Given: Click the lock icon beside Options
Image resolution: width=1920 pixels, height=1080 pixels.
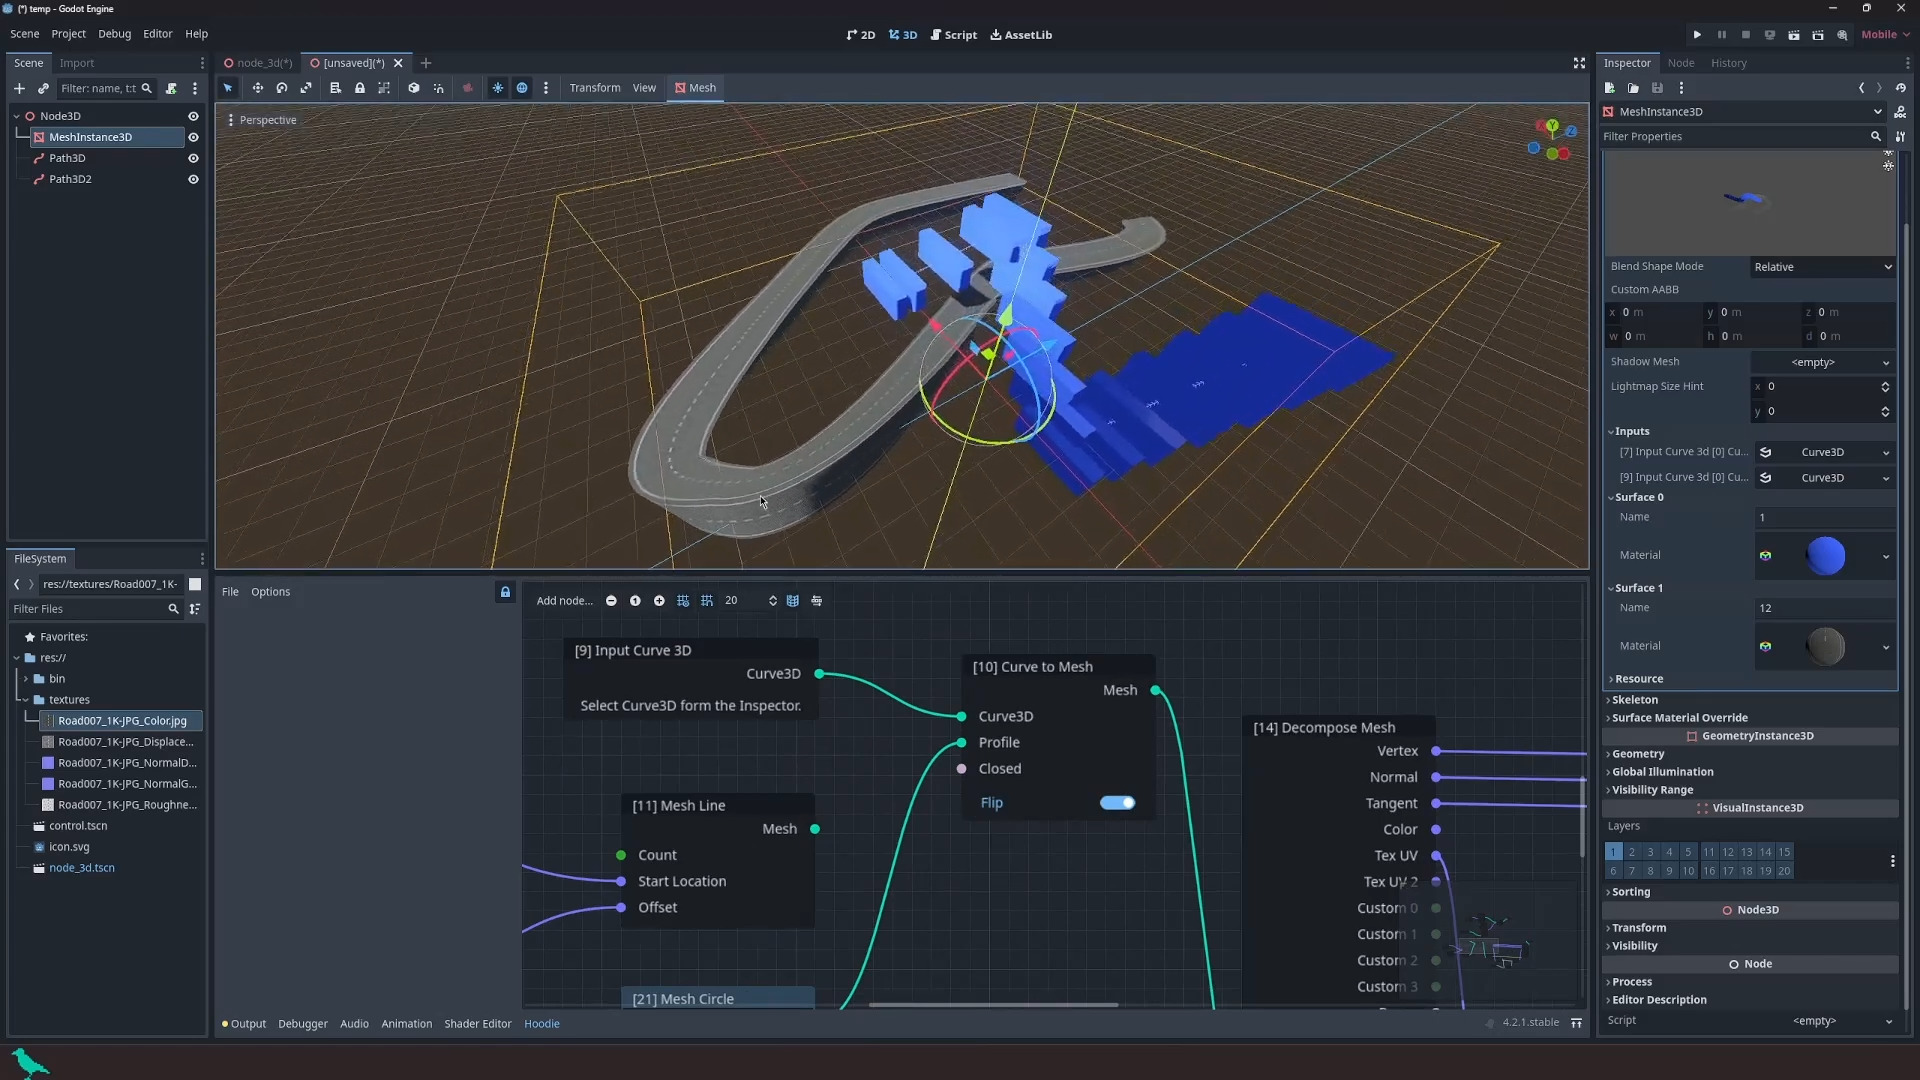Looking at the screenshot, I should pos(505,592).
